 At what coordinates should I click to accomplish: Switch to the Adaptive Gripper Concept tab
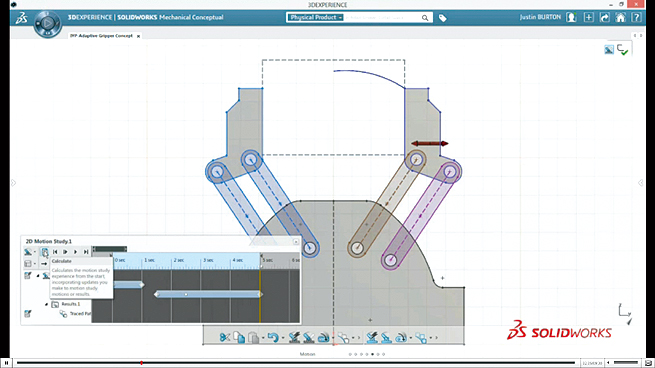pos(101,36)
